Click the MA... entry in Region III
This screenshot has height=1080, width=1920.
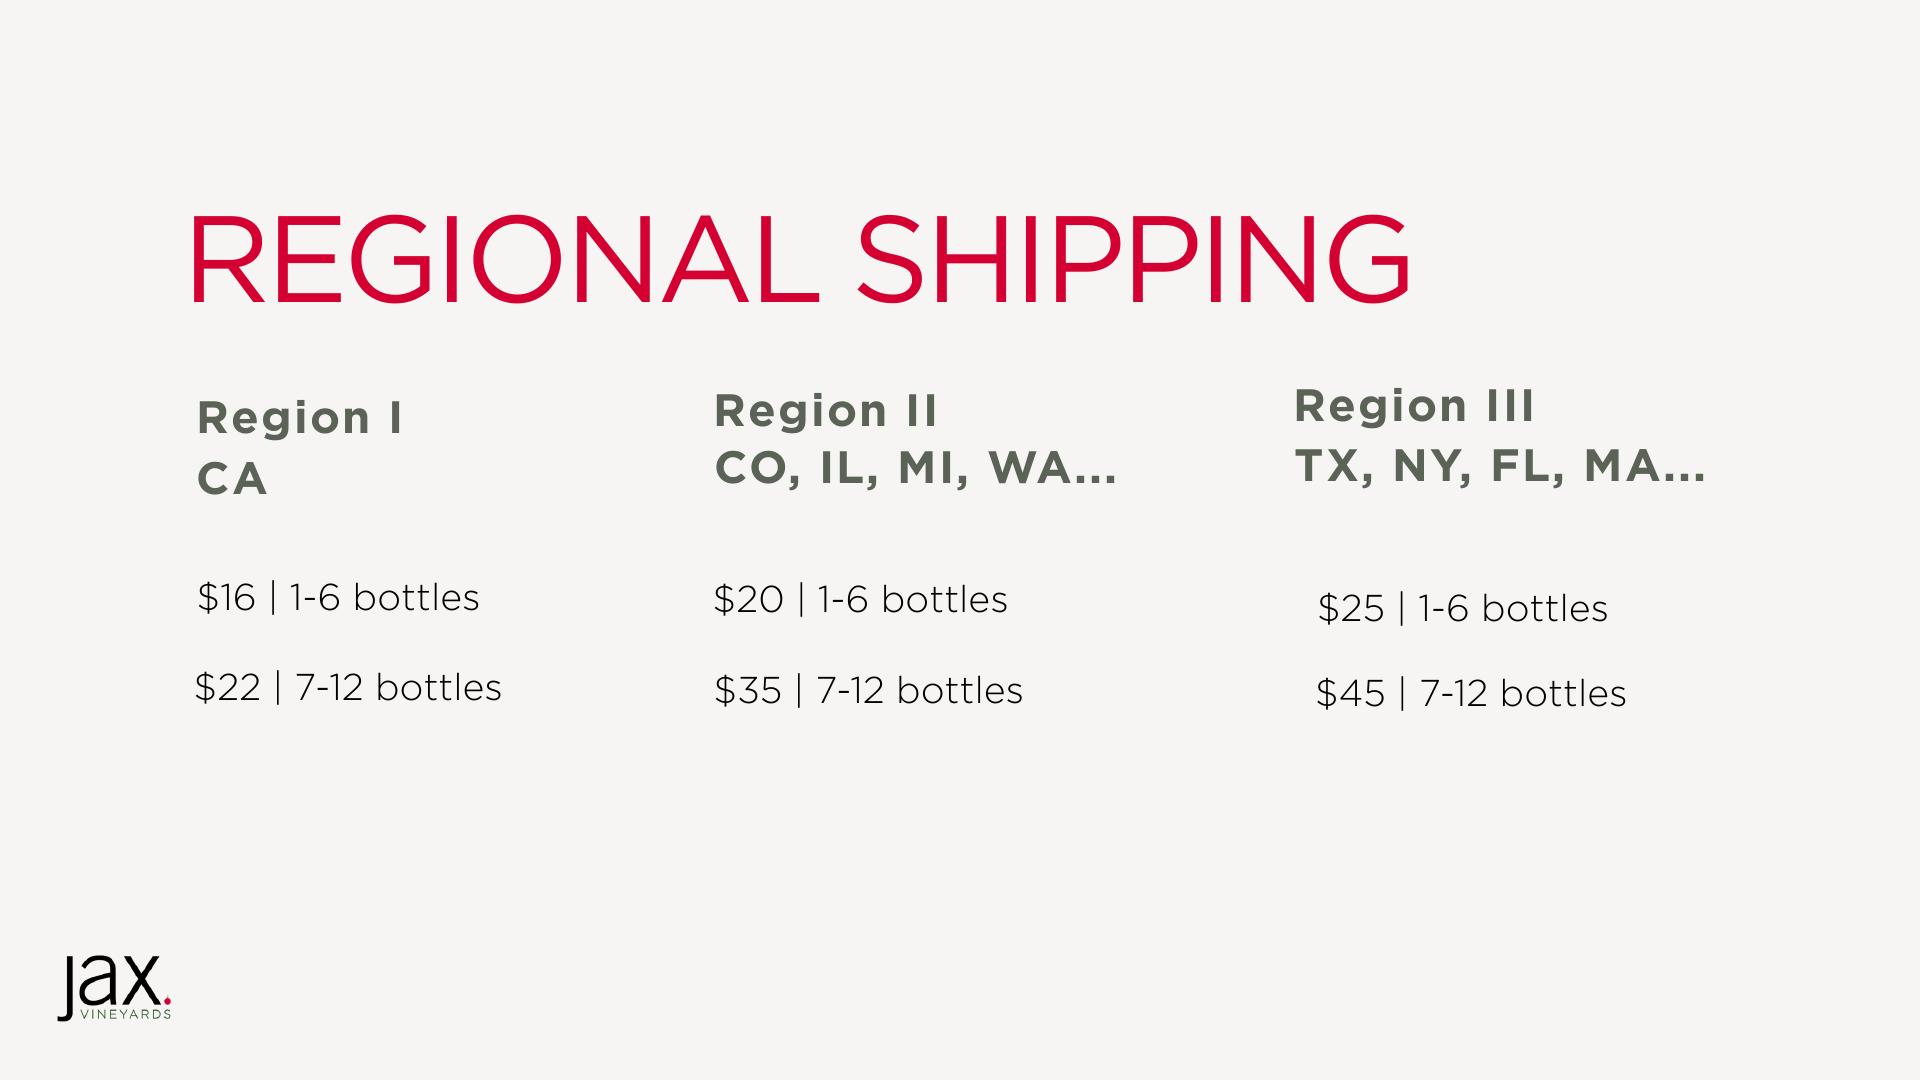[1644, 466]
